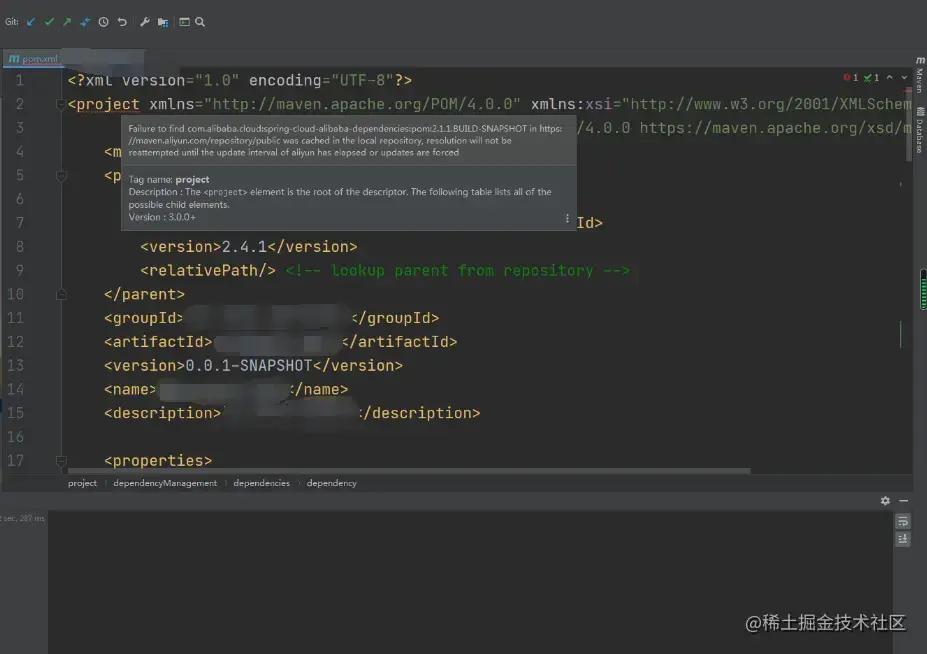Click the Git Update Project blue arrow
The width and height of the screenshot is (927, 654).
pyautogui.click(x=31, y=22)
